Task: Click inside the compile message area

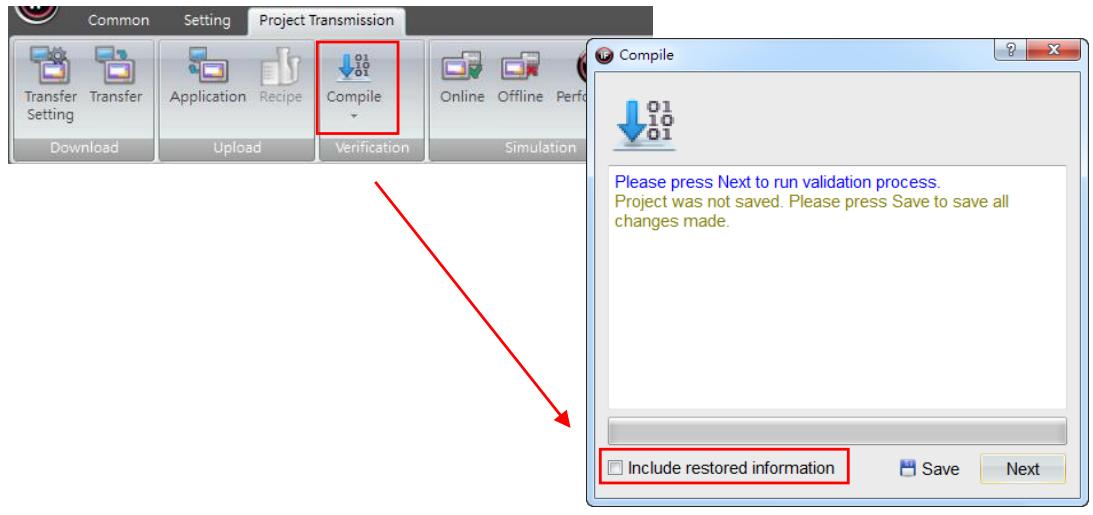Action: [x=837, y=287]
